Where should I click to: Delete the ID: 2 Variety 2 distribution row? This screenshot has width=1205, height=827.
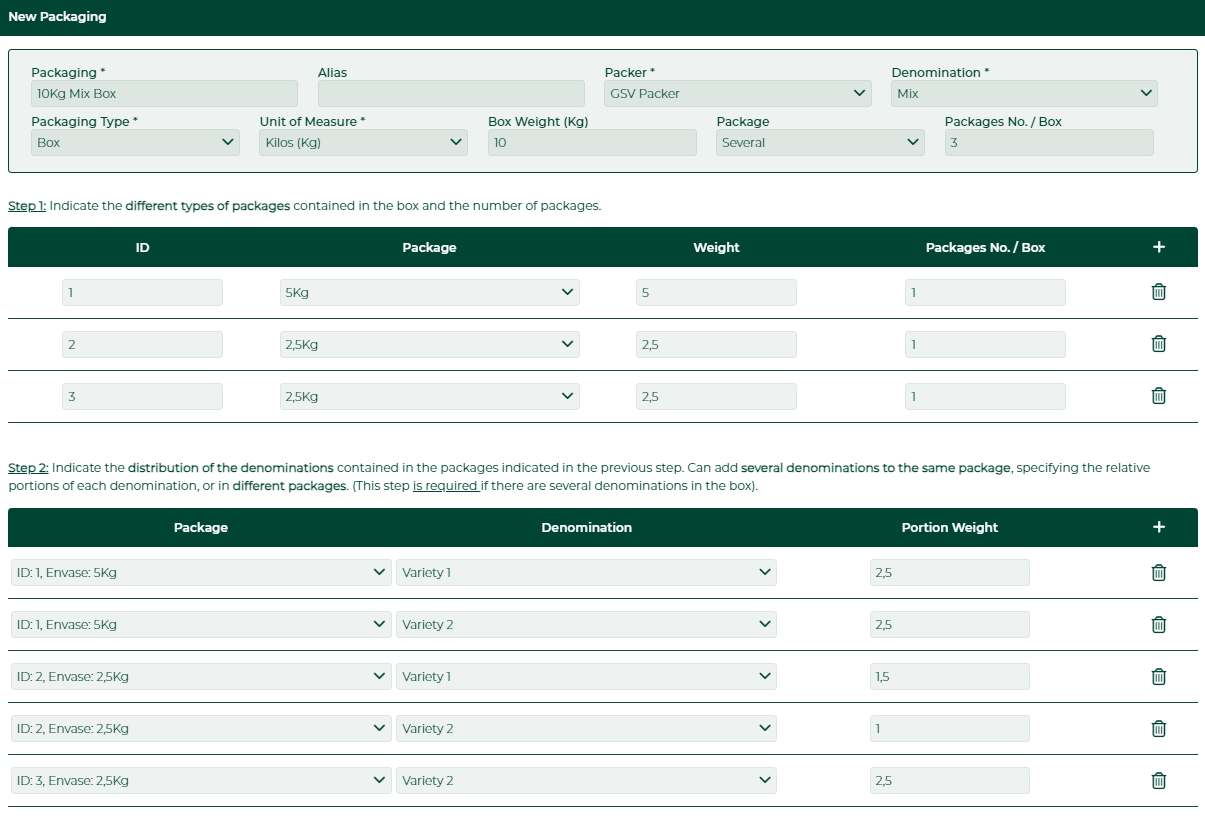click(x=1159, y=729)
